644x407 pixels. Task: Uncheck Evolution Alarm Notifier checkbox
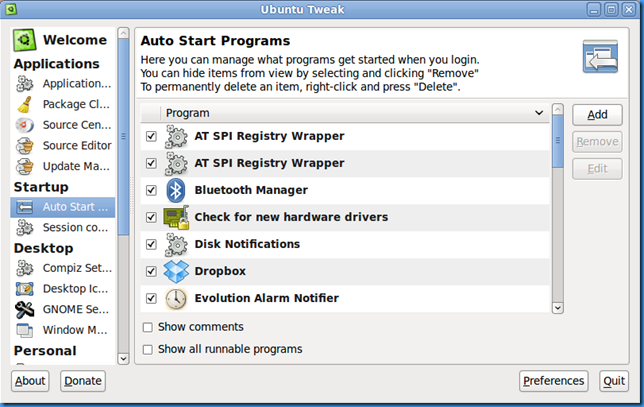pyautogui.click(x=152, y=299)
